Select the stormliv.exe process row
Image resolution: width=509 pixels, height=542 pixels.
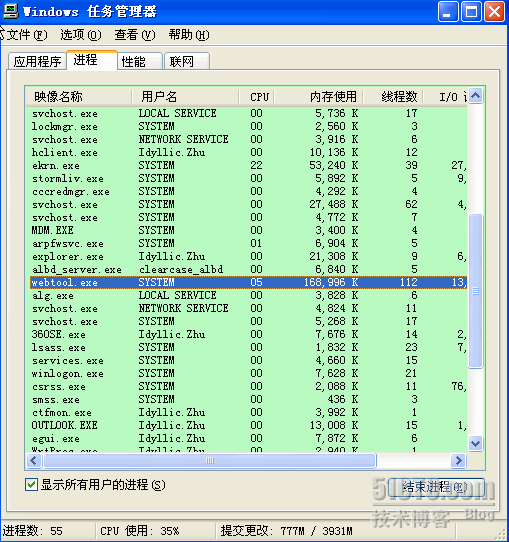click(x=248, y=179)
